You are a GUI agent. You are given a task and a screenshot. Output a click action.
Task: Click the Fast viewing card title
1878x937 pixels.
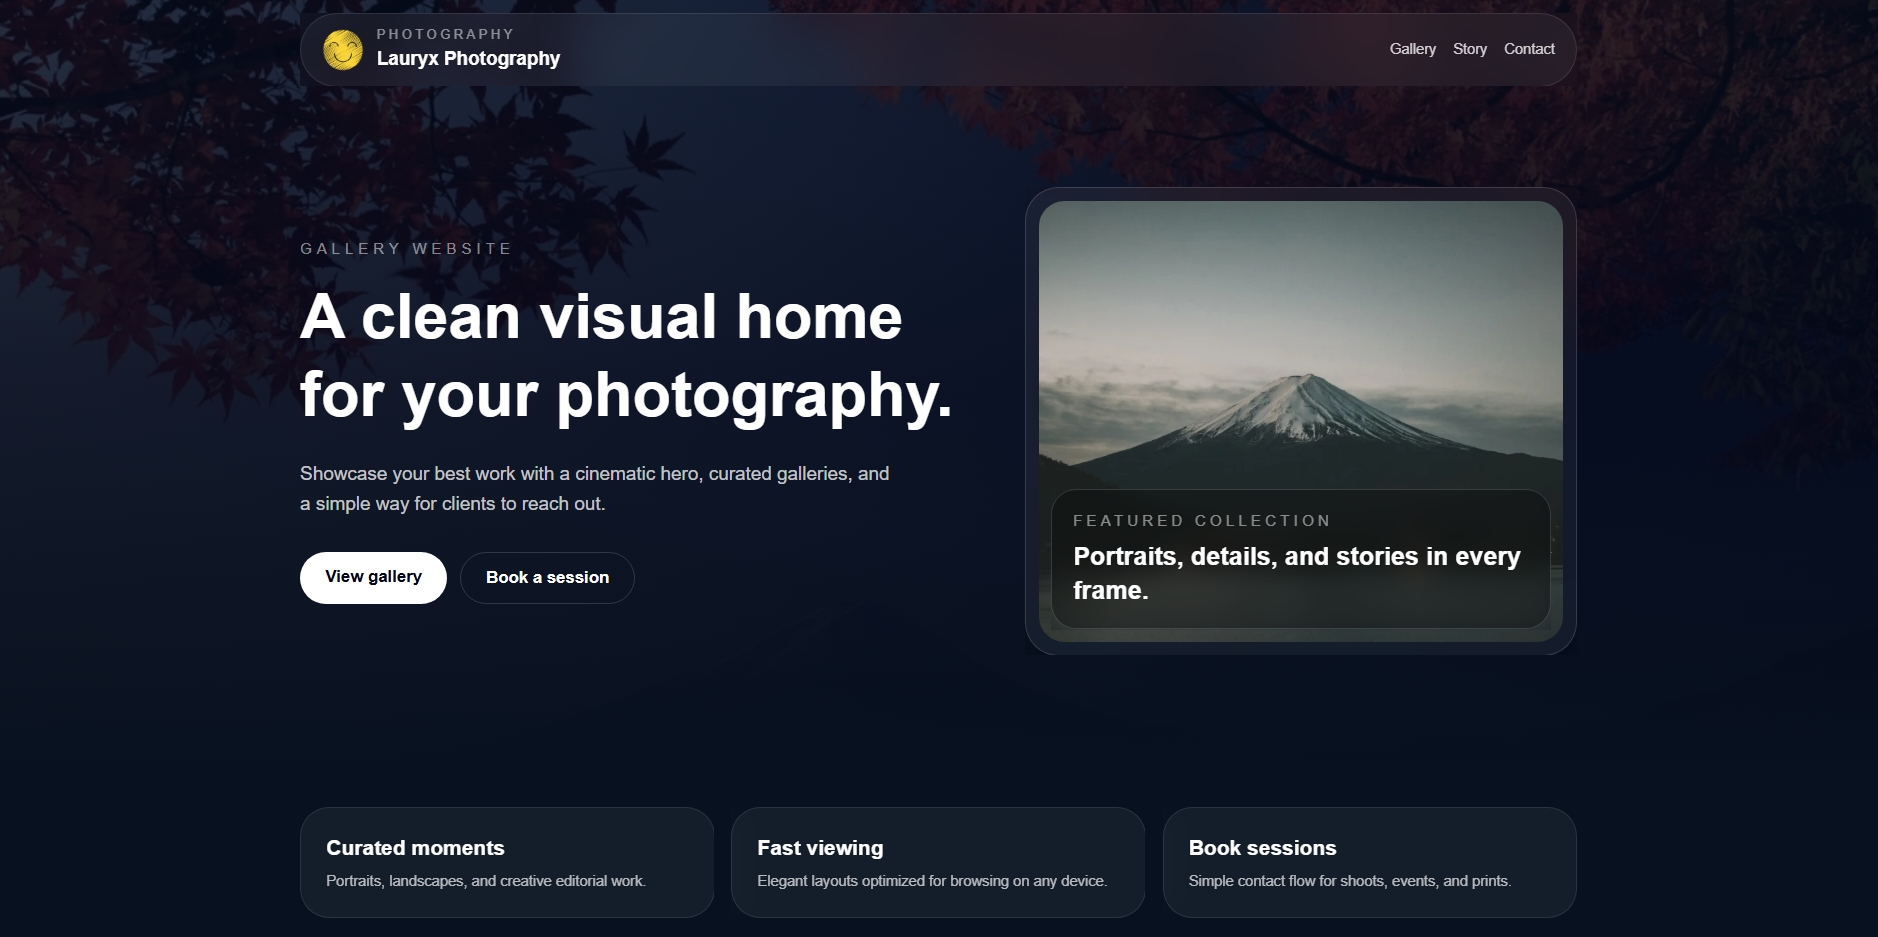[820, 848]
